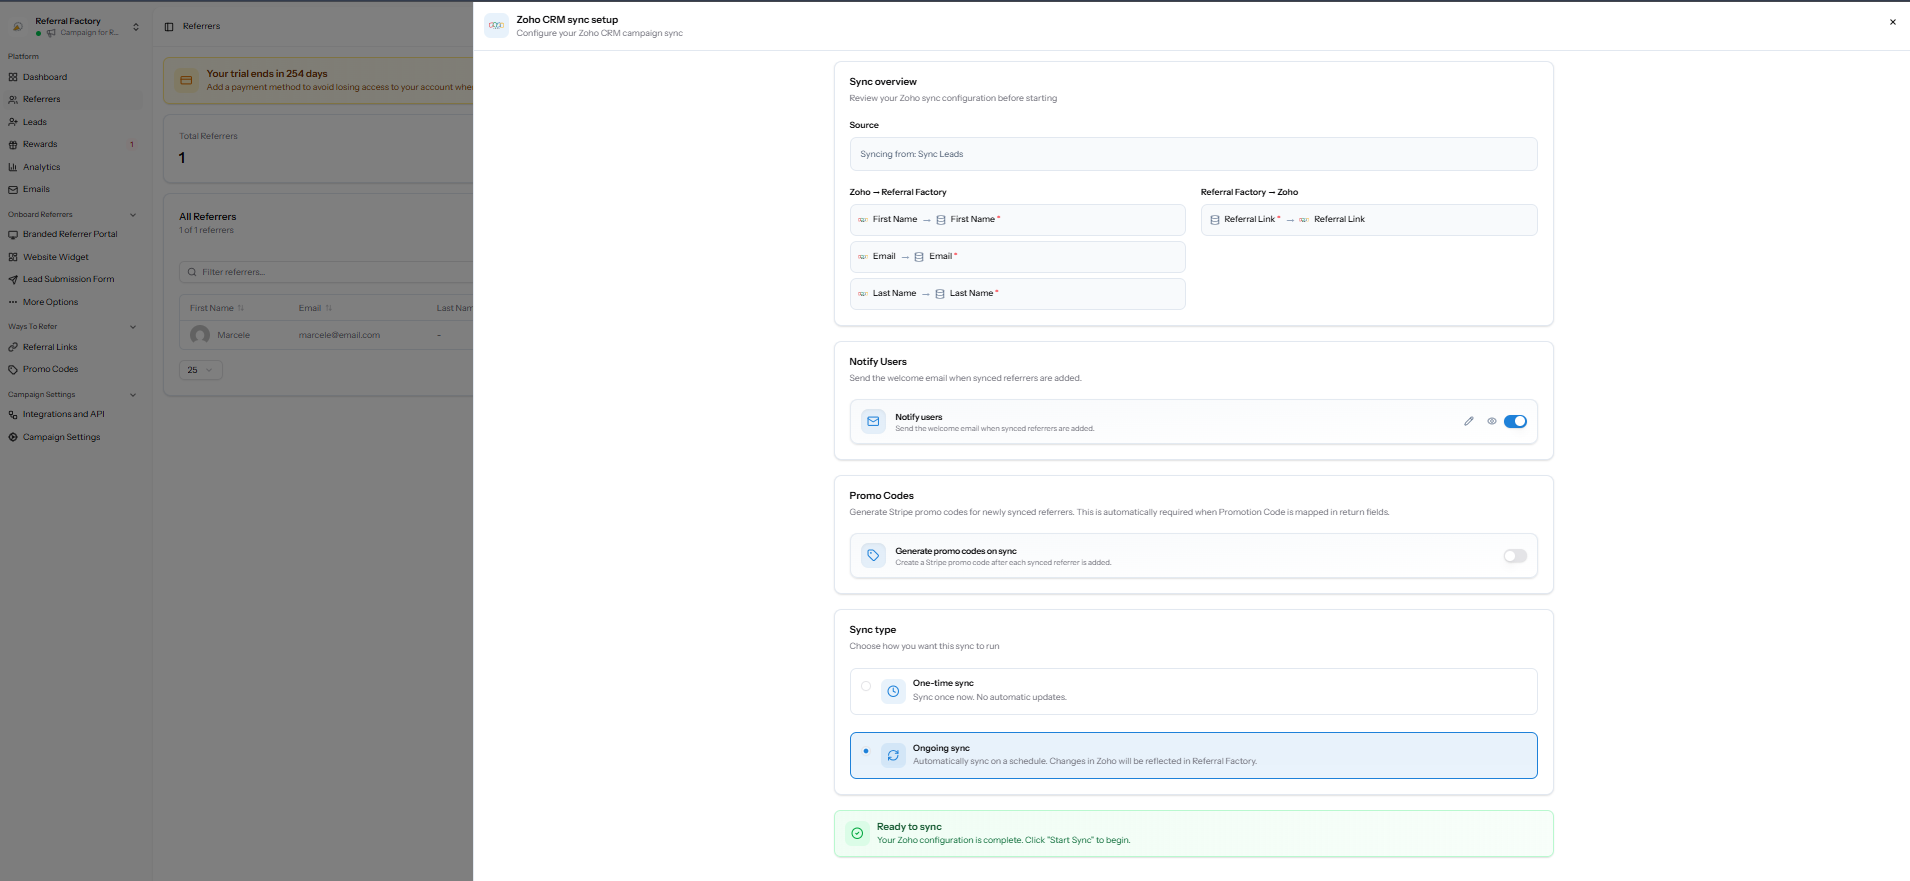This screenshot has width=1910, height=881.
Task: Open Dashboard in the sidebar
Action: pyautogui.click(x=45, y=77)
